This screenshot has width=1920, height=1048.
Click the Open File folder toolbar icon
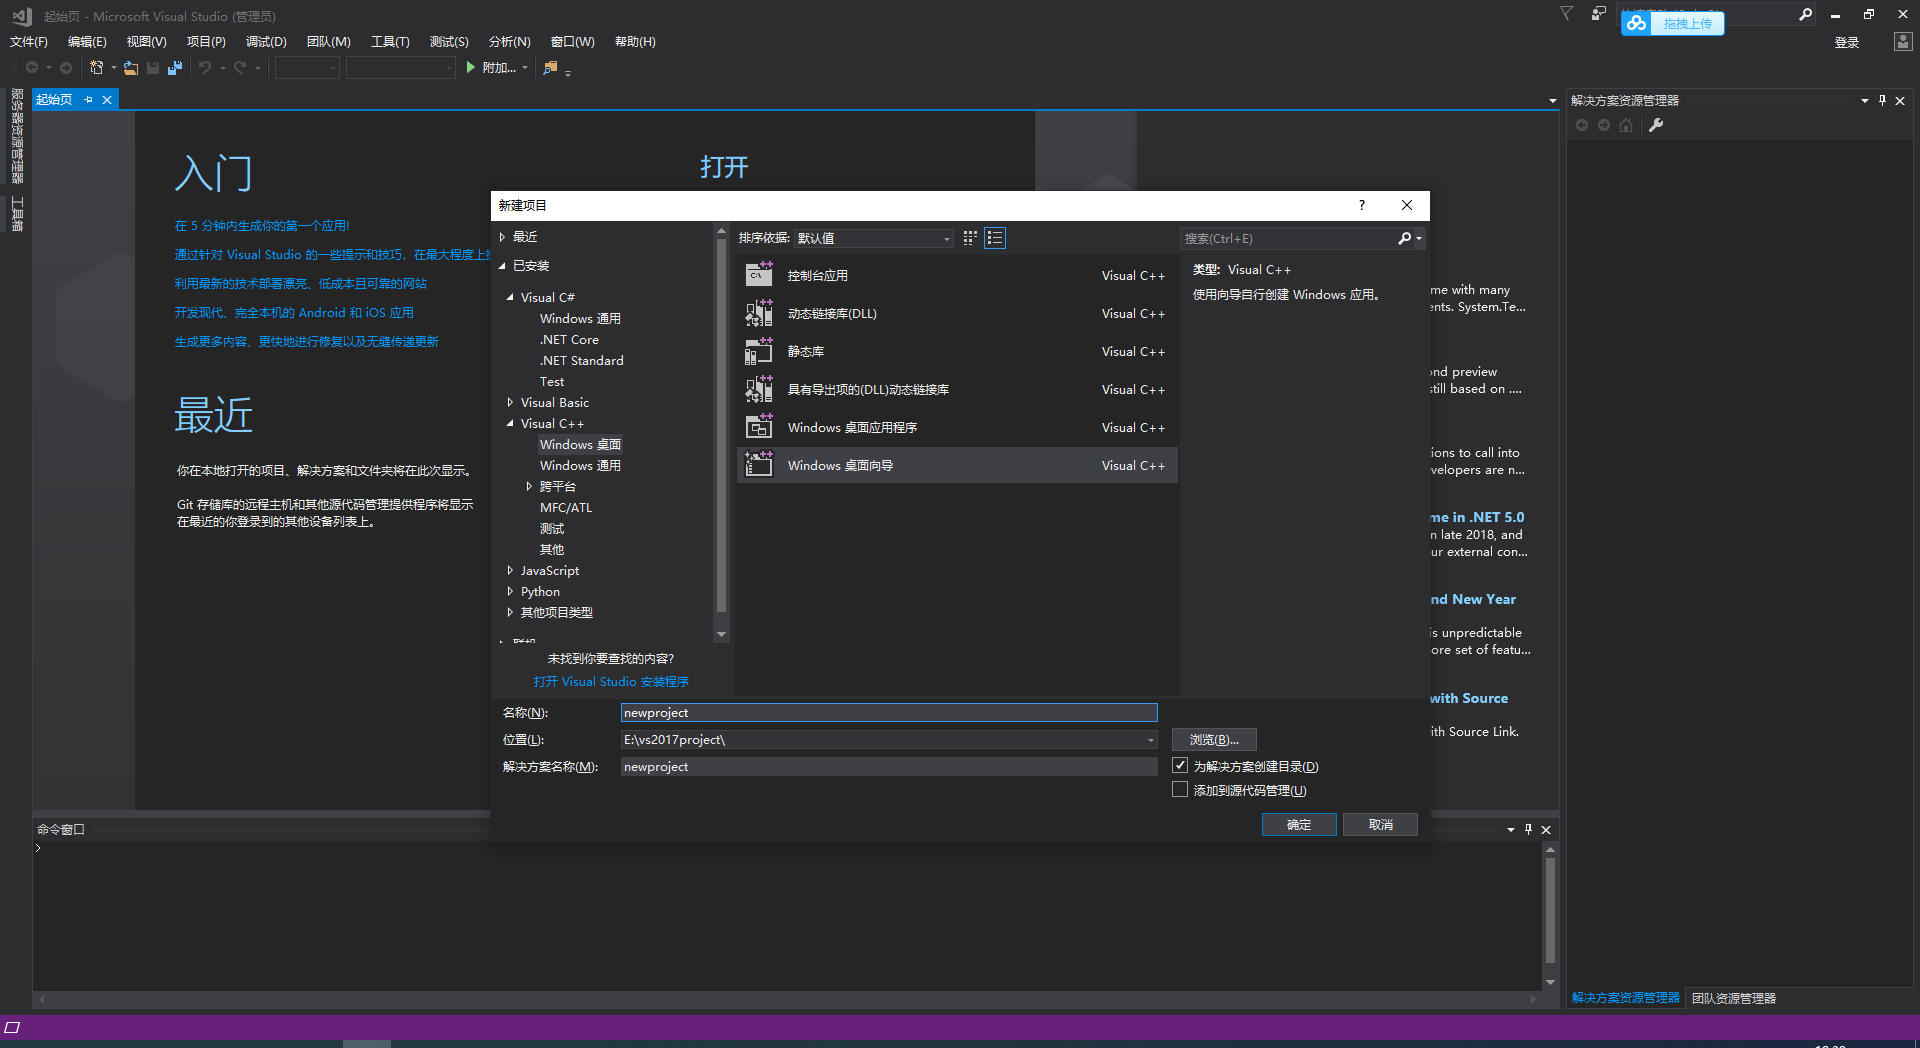(131, 68)
